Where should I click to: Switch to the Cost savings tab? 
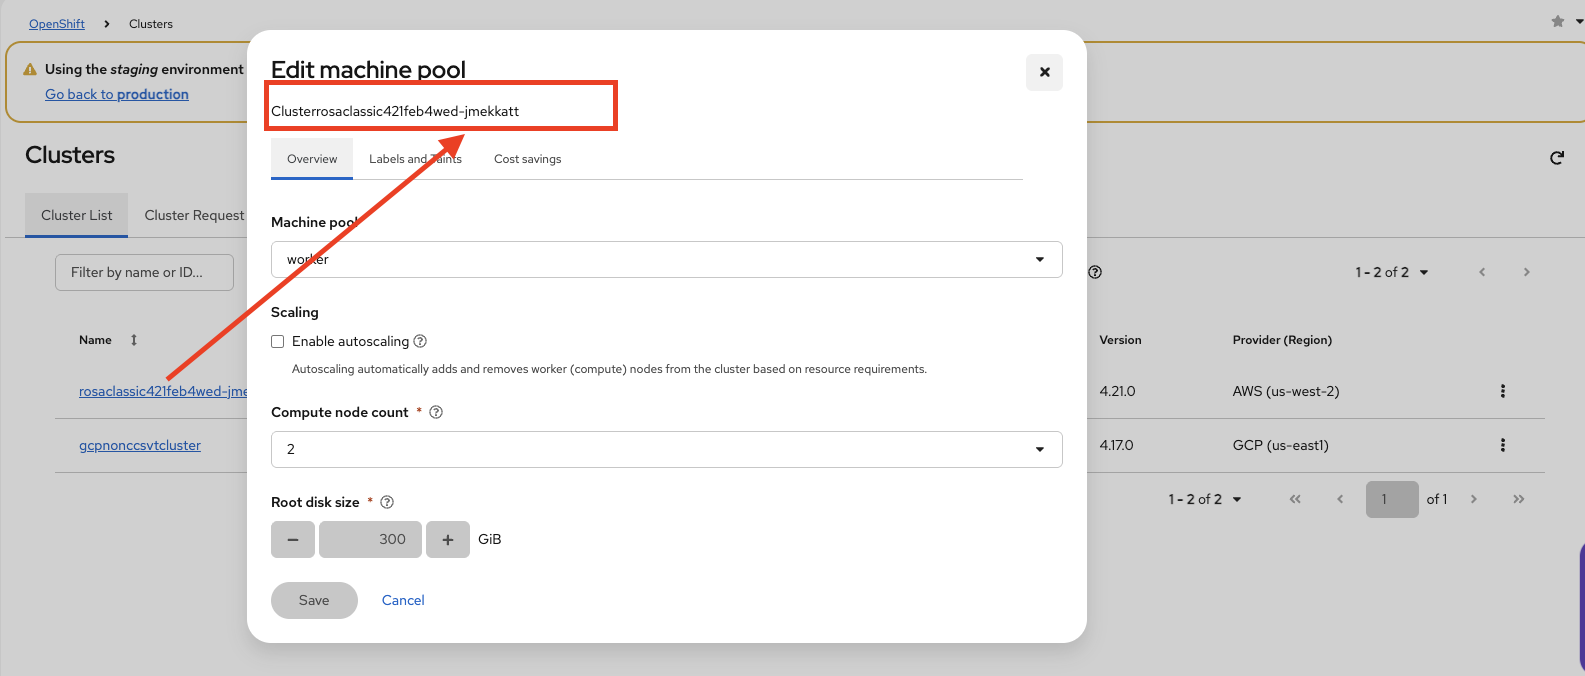click(x=527, y=159)
